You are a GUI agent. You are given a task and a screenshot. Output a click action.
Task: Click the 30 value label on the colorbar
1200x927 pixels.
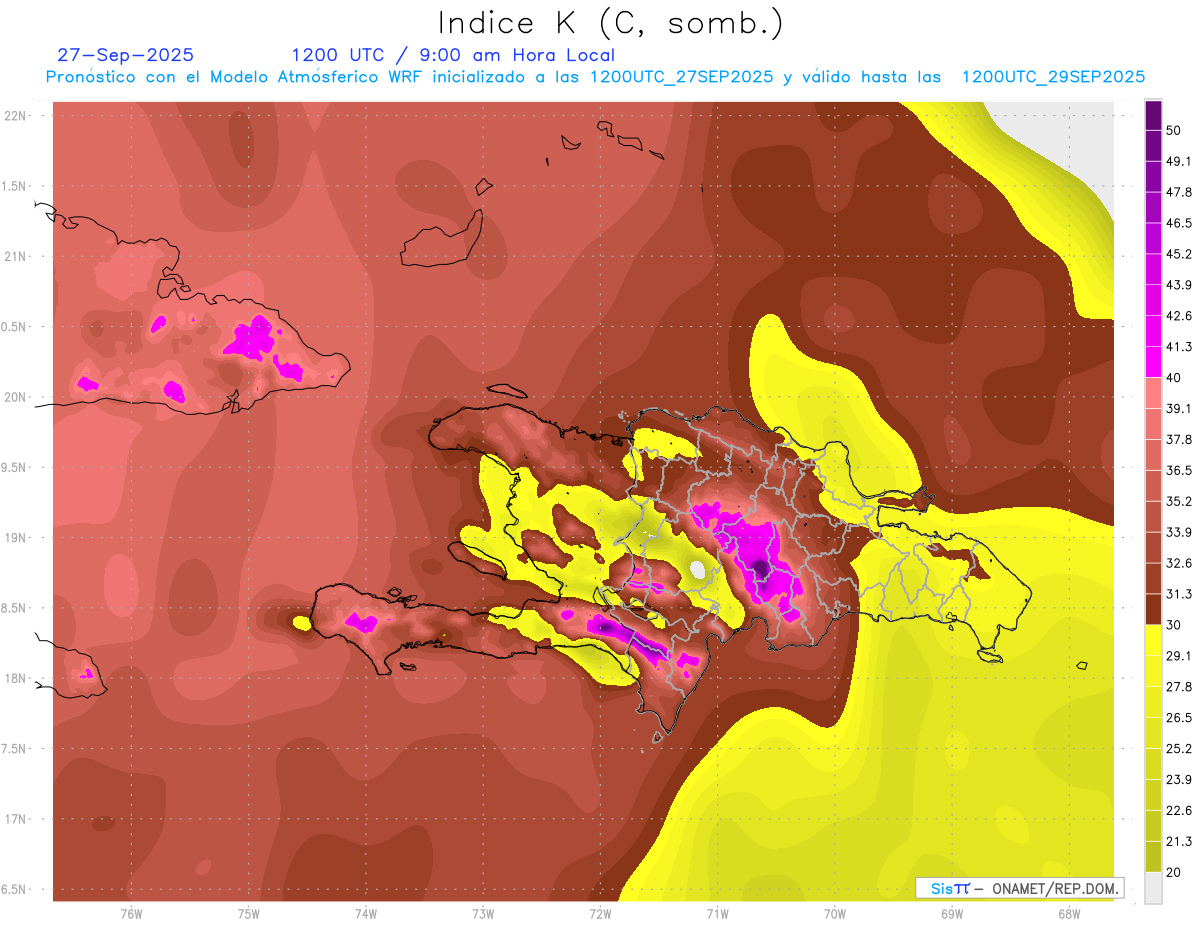(1174, 624)
